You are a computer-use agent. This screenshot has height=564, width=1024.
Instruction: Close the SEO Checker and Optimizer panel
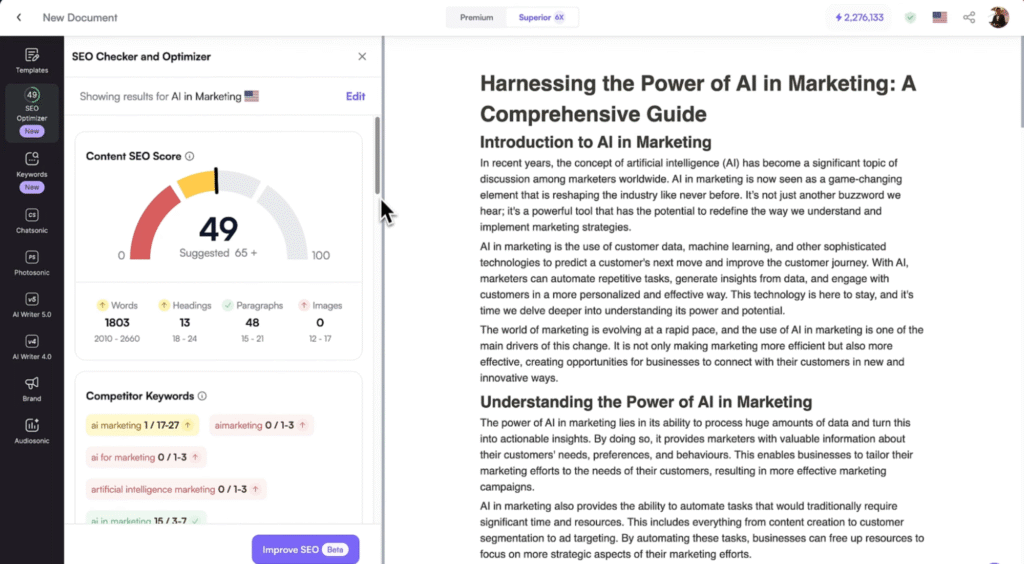[362, 57]
